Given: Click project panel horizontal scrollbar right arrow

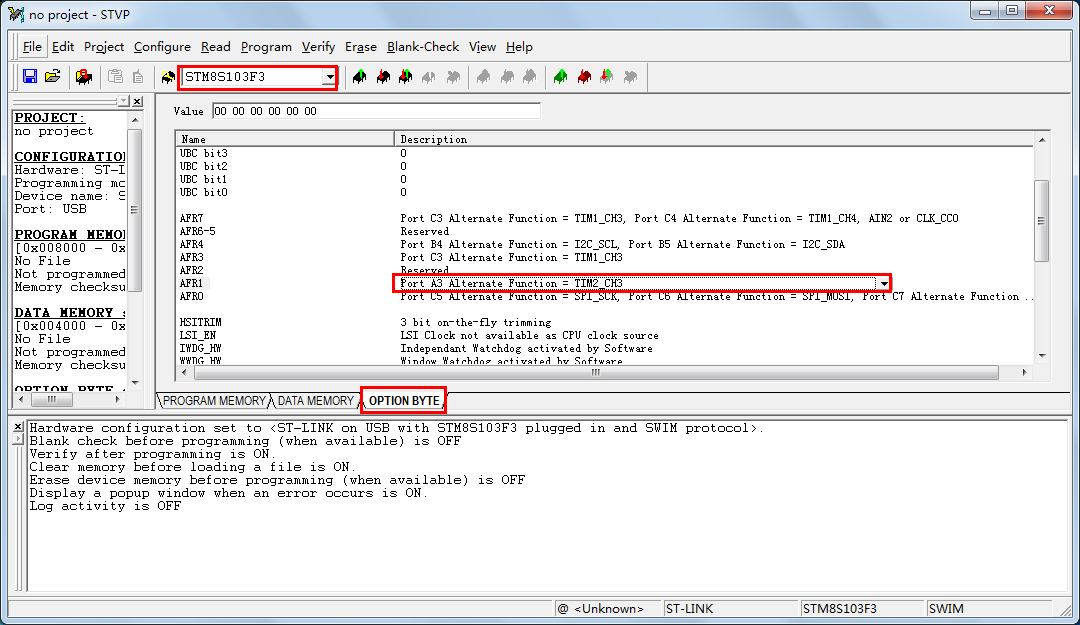Looking at the screenshot, I should click(117, 399).
